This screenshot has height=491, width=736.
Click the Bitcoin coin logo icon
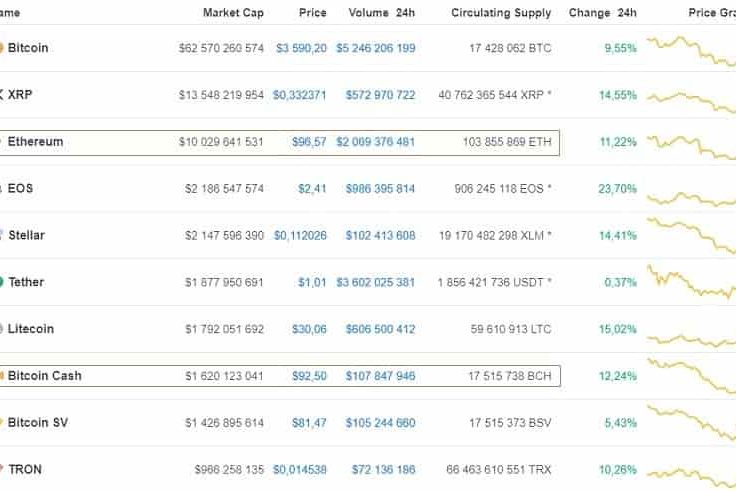coord(2,48)
